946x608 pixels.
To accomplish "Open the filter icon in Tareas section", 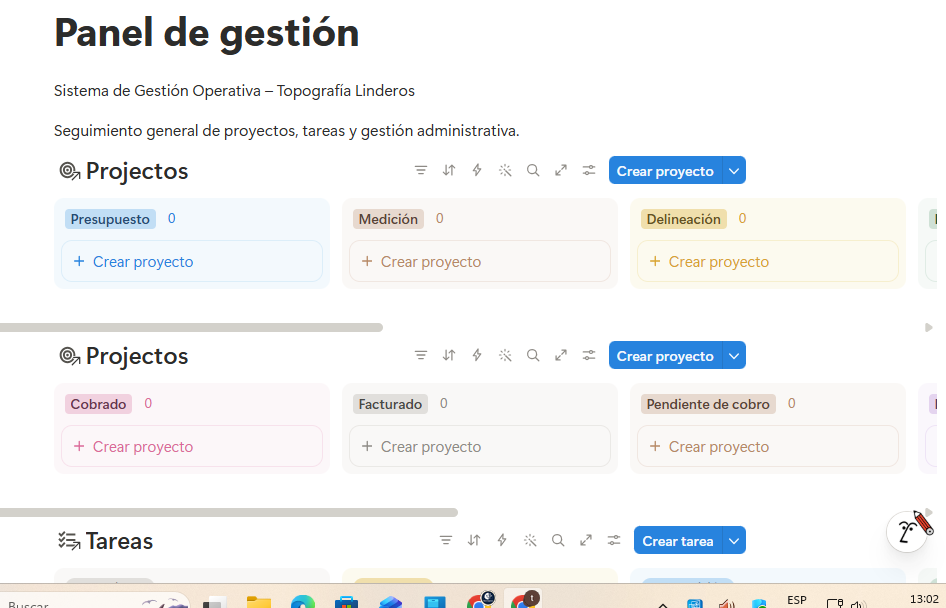I will (x=446, y=540).
